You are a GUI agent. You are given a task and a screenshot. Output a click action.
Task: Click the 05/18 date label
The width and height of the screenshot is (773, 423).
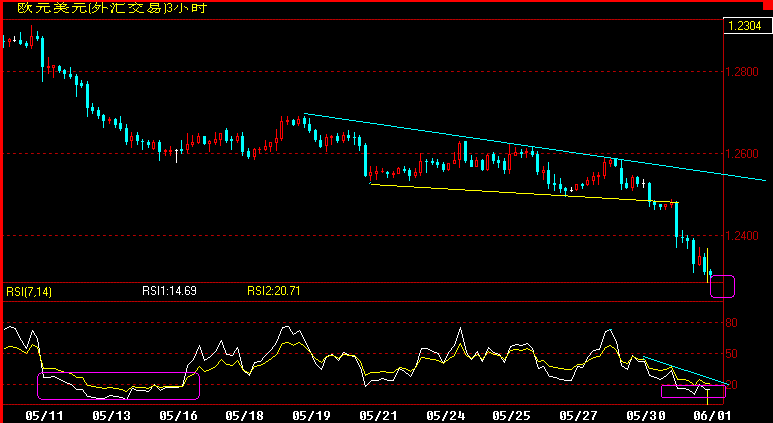[245, 416]
